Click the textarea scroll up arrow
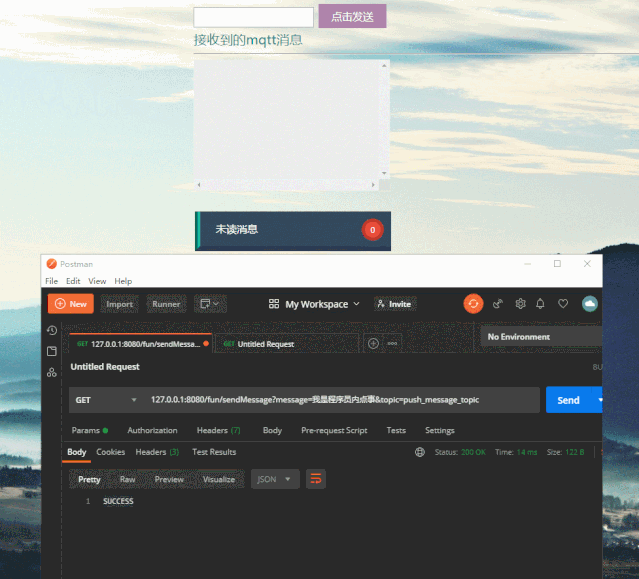 point(384,65)
